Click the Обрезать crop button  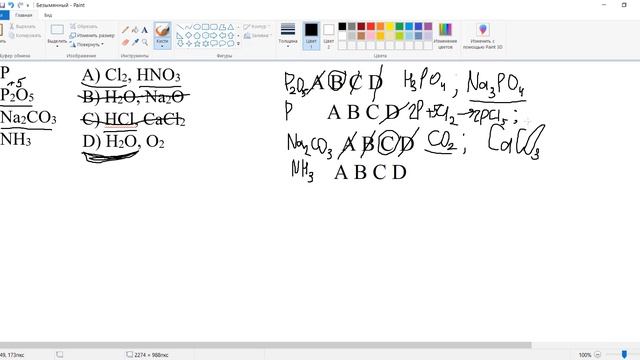[84, 27]
